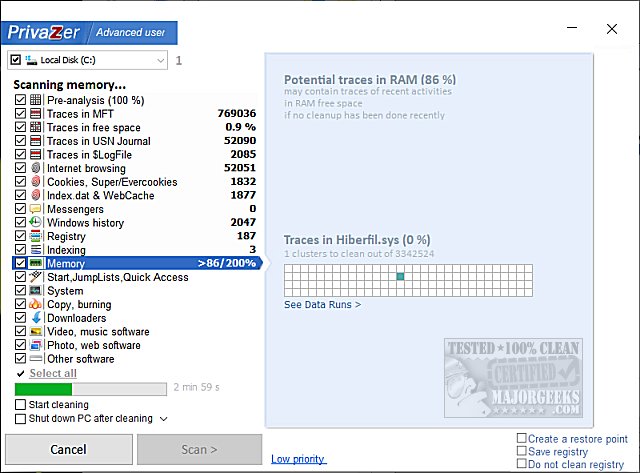Click the Windows history clock icon

point(36,222)
